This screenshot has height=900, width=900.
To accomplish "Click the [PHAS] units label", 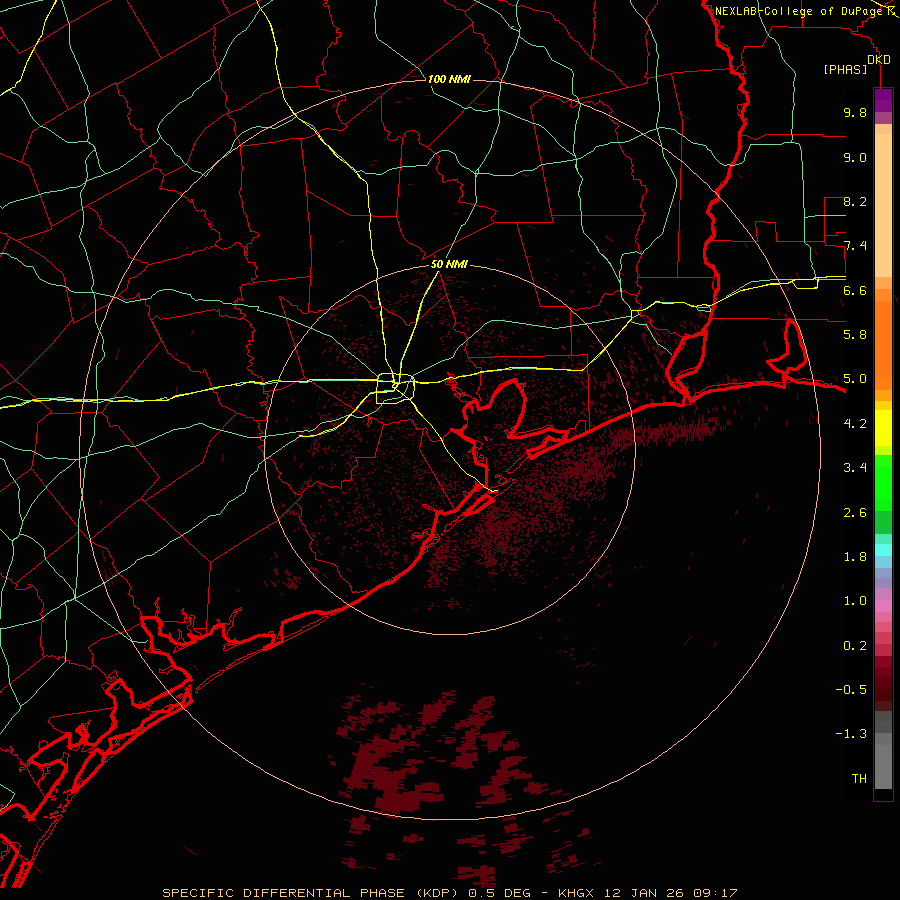I will coord(845,69).
